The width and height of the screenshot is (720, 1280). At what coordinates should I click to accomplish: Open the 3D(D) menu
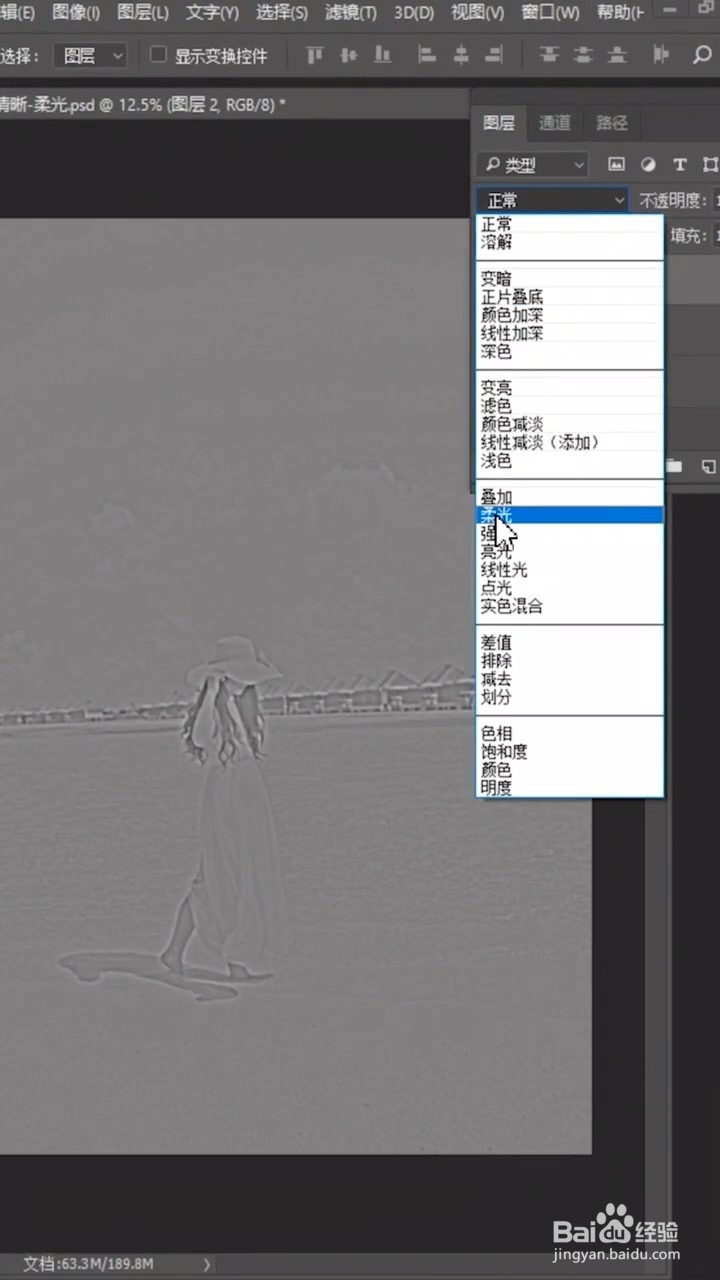pos(414,13)
